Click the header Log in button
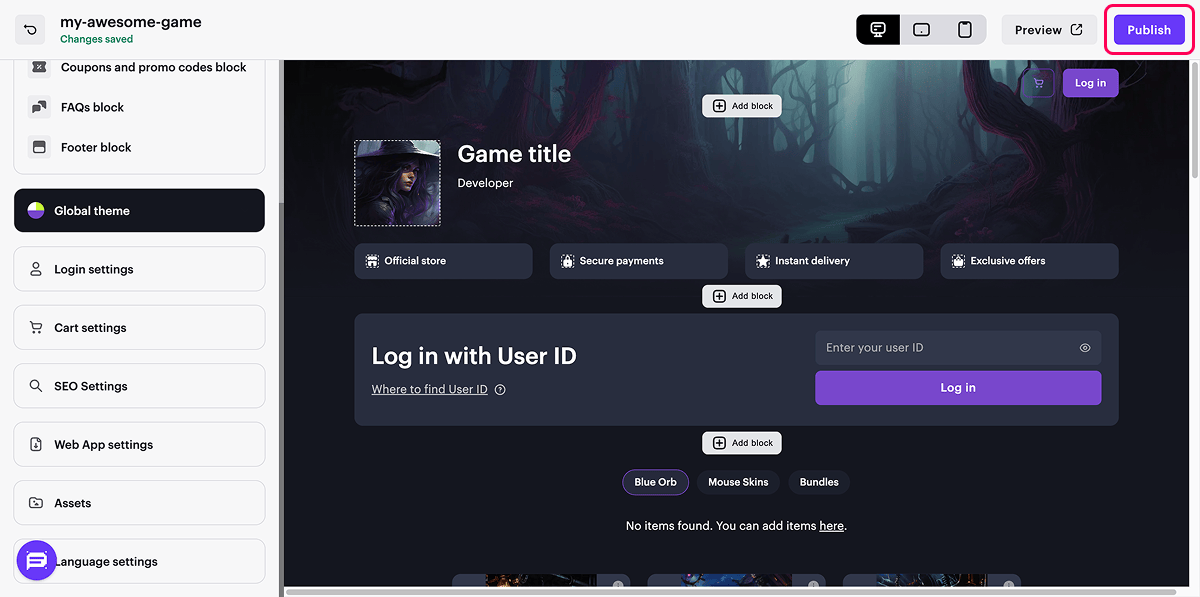Screen dimensions: 1200x597 pyautogui.click(x=1090, y=83)
